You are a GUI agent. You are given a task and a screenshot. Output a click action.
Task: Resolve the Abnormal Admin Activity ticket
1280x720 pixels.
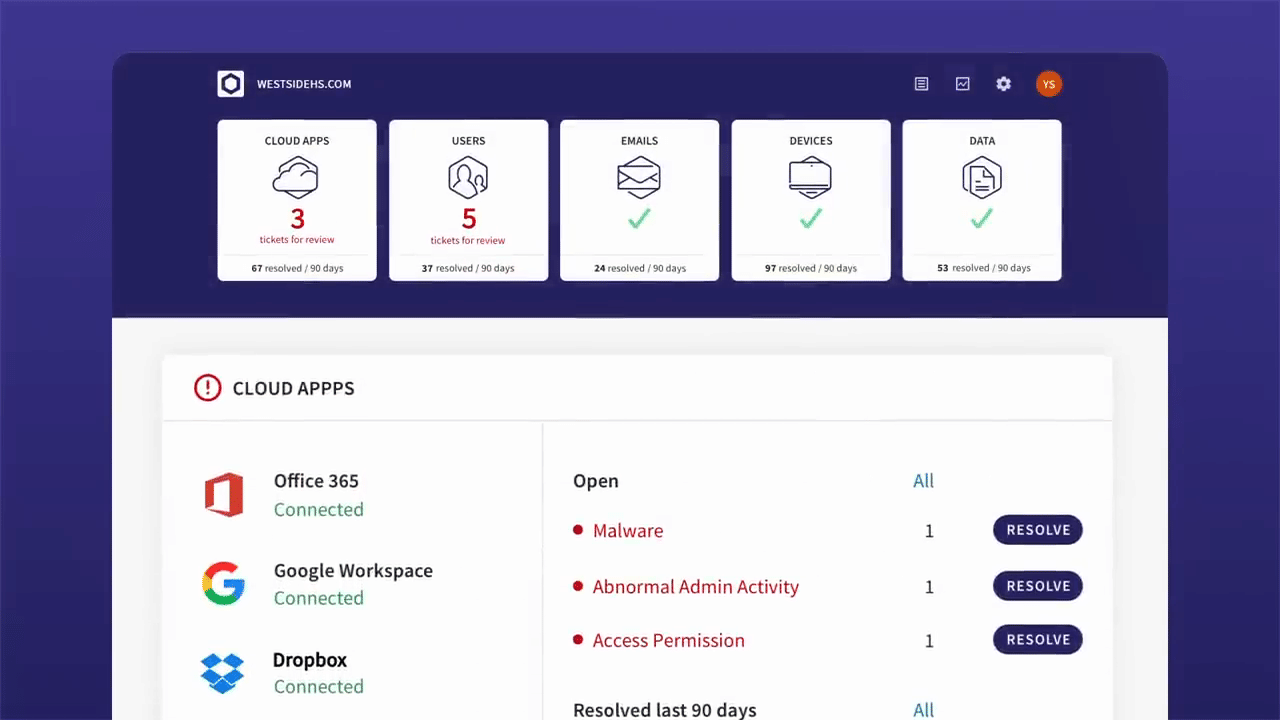[1038, 586]
